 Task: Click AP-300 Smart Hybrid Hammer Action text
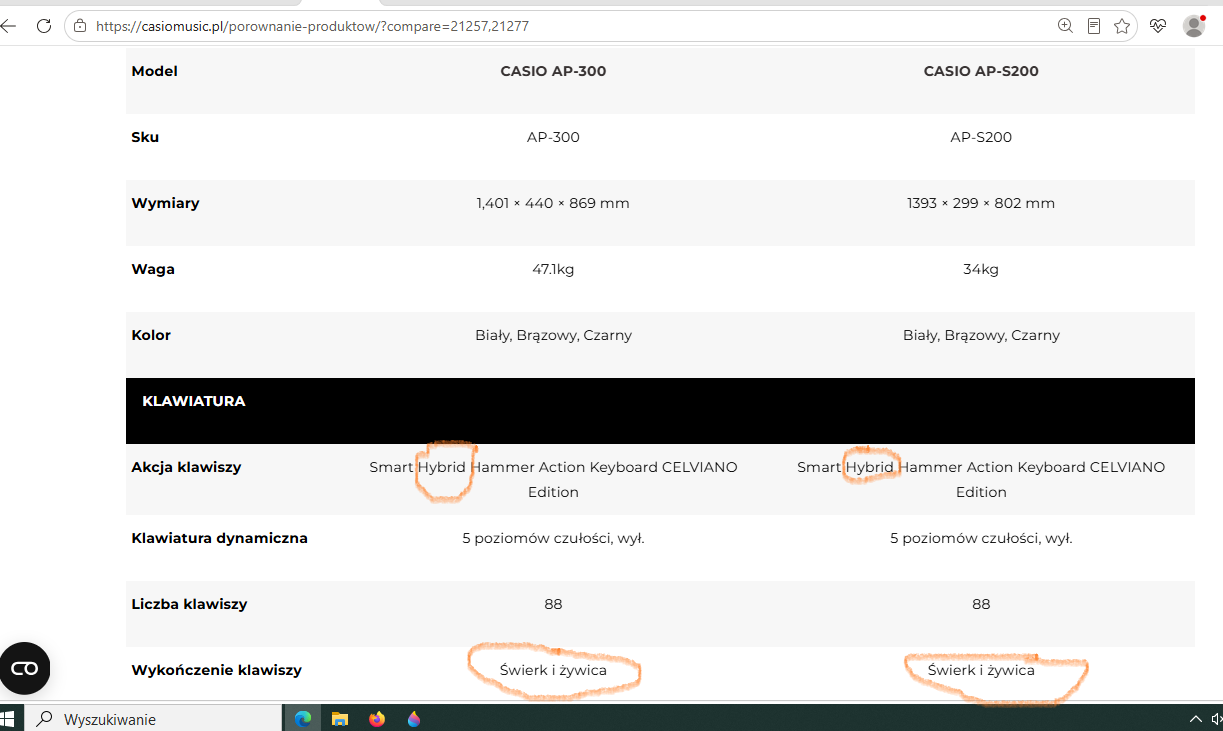553,479
